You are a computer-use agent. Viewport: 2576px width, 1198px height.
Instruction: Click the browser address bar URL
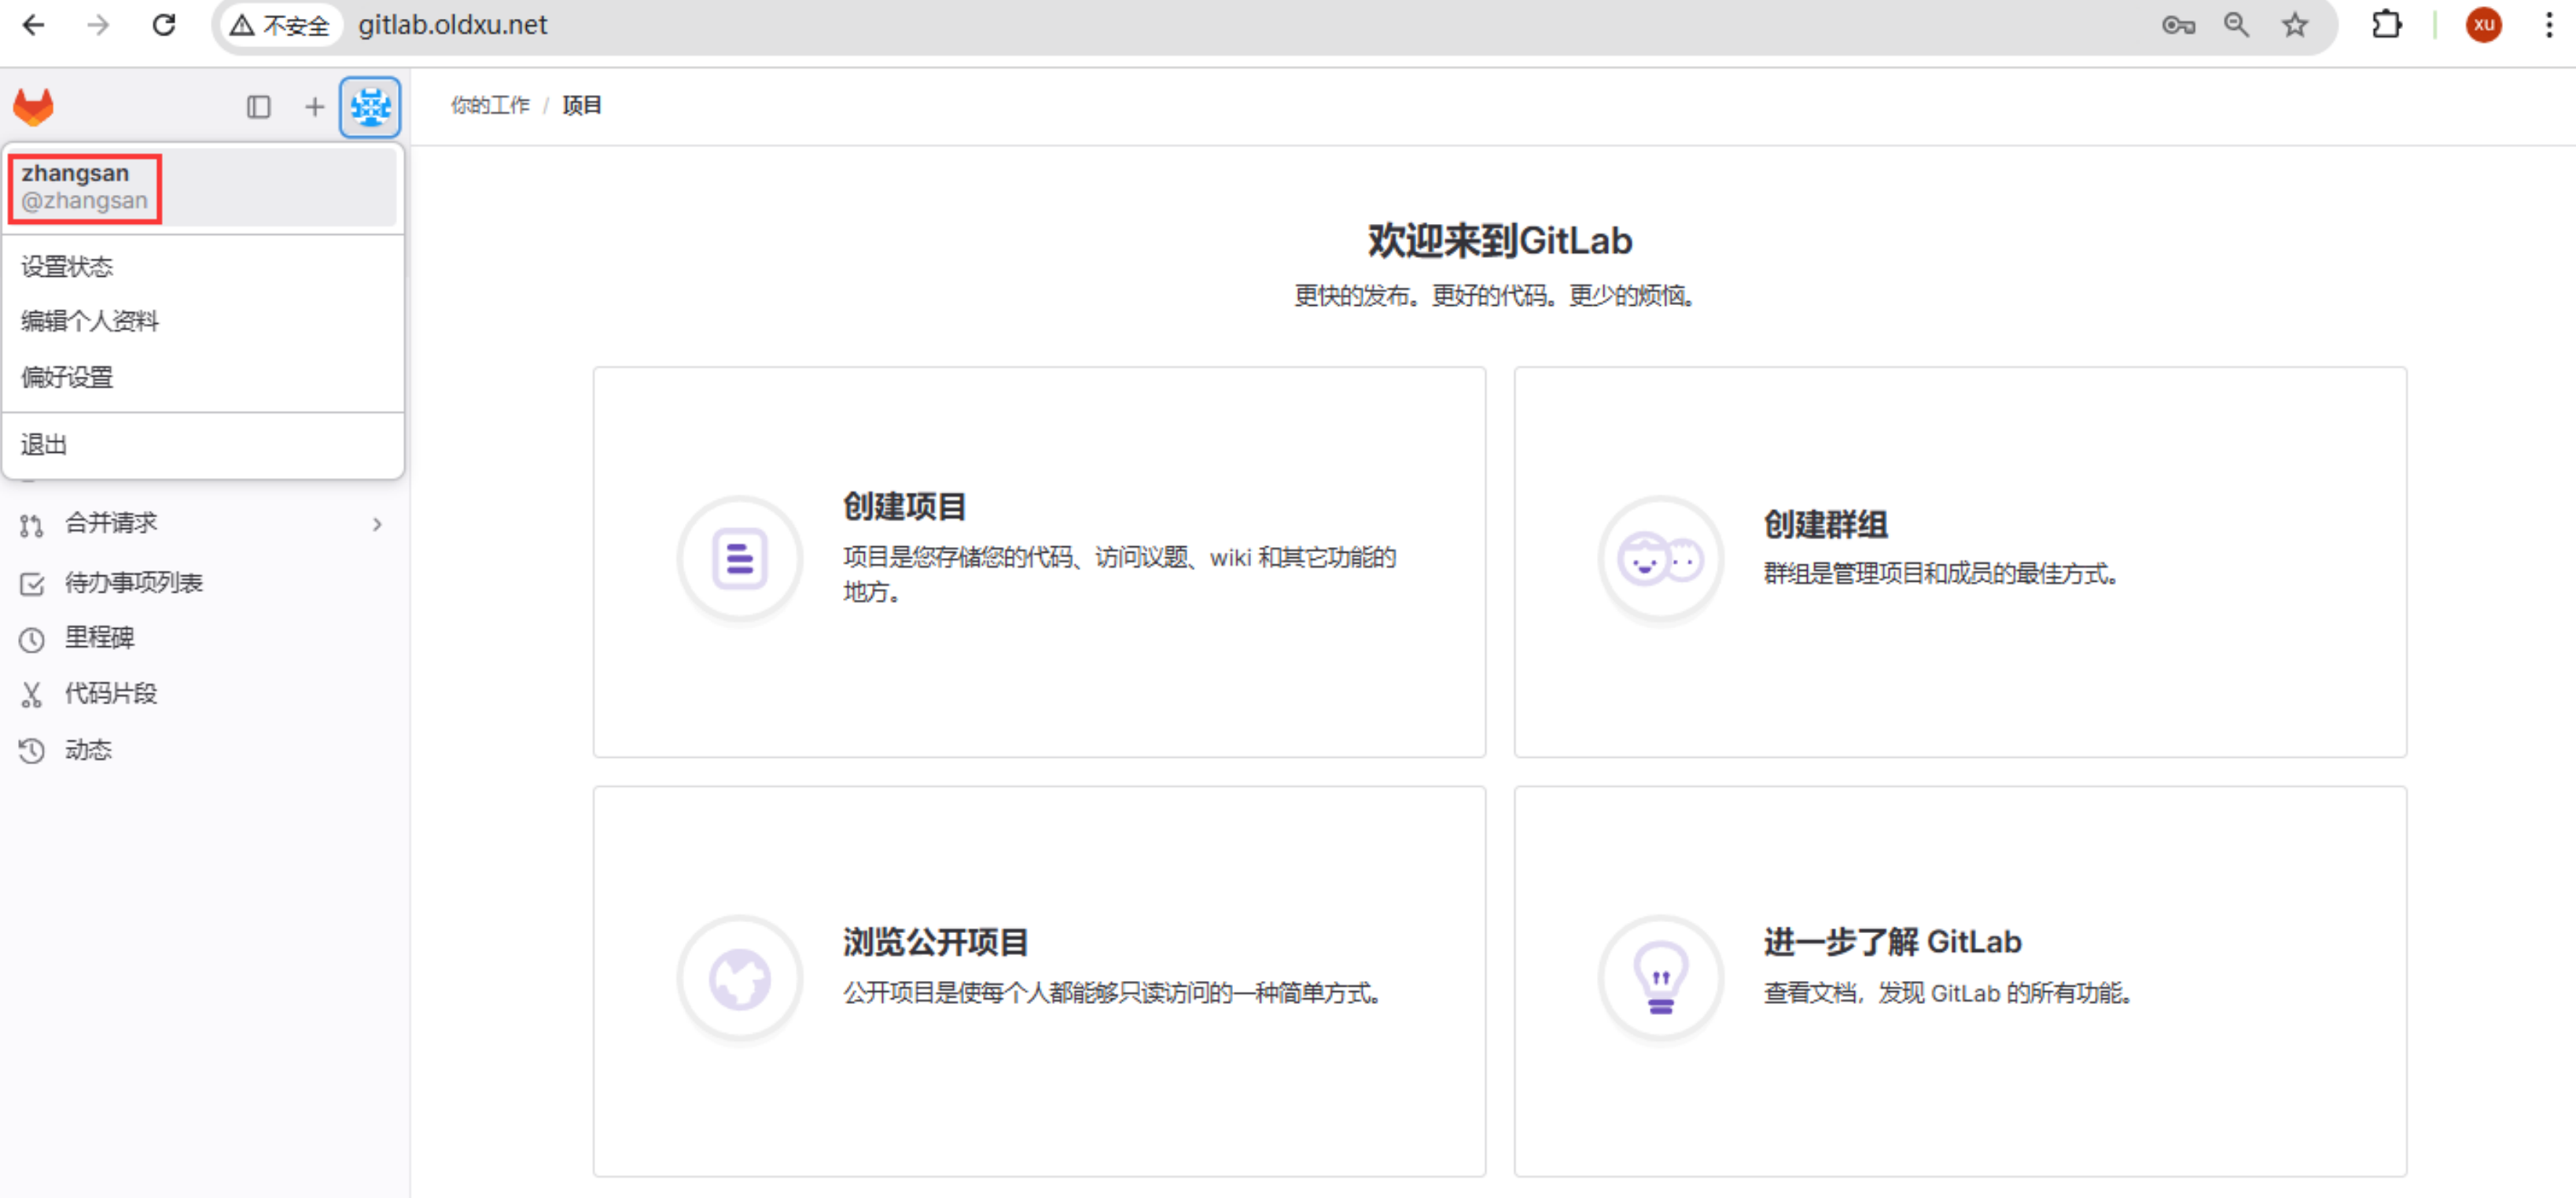click(452, 25)
